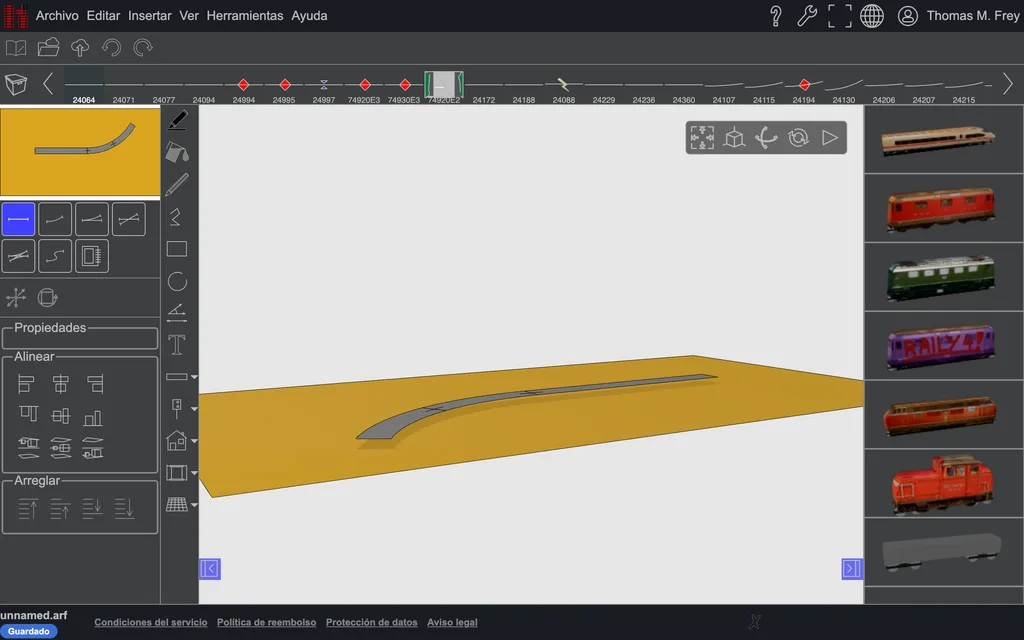Viewport: 1024px width, 640px height.
Task: Click the cloud upload icon
Action: pos(80,48)
